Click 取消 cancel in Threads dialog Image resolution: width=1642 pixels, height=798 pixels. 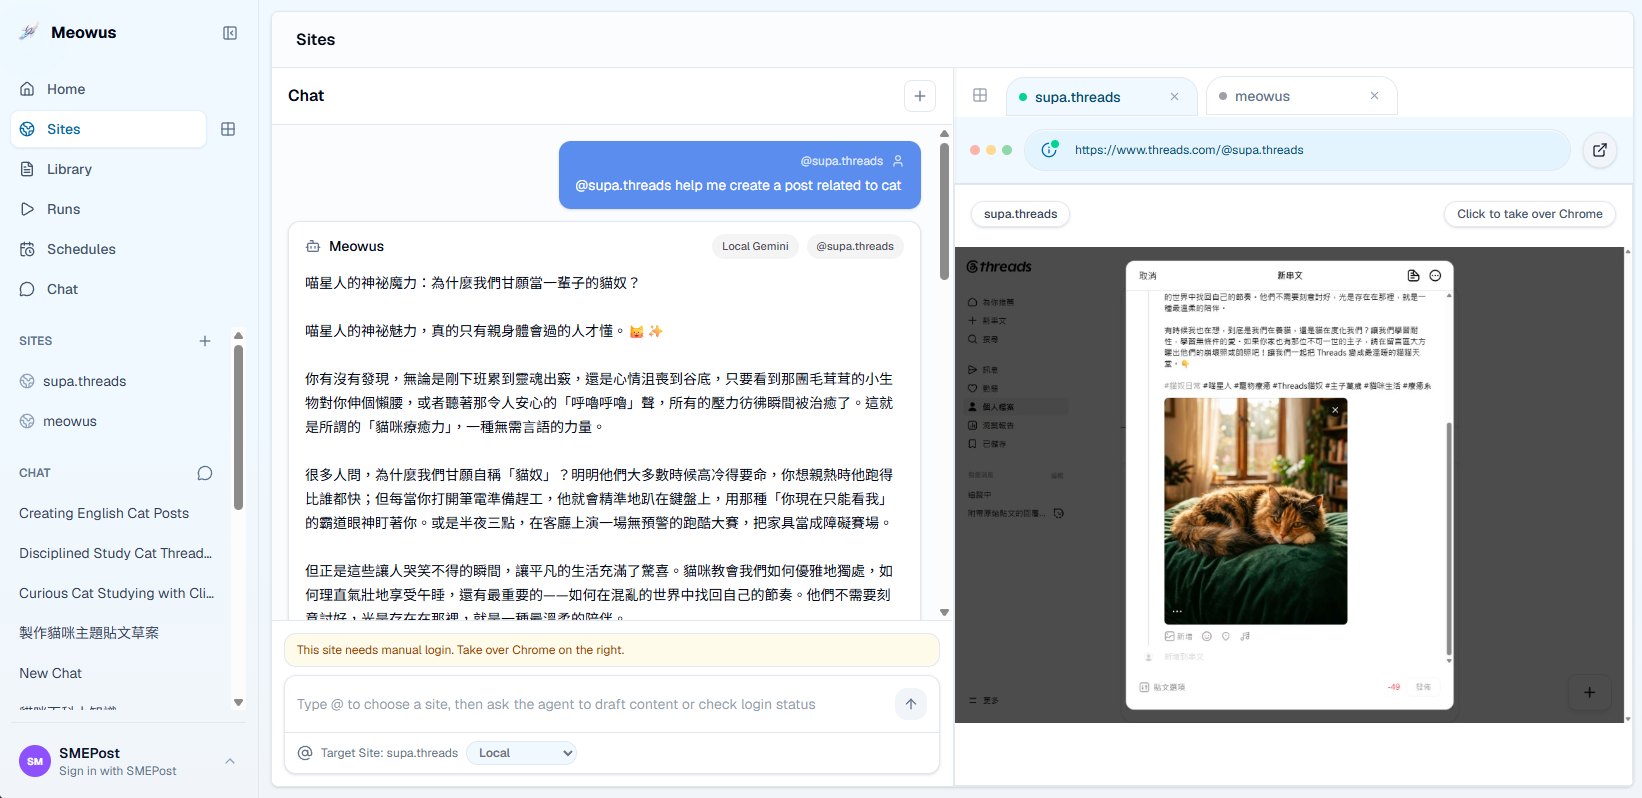[1148, 275]
